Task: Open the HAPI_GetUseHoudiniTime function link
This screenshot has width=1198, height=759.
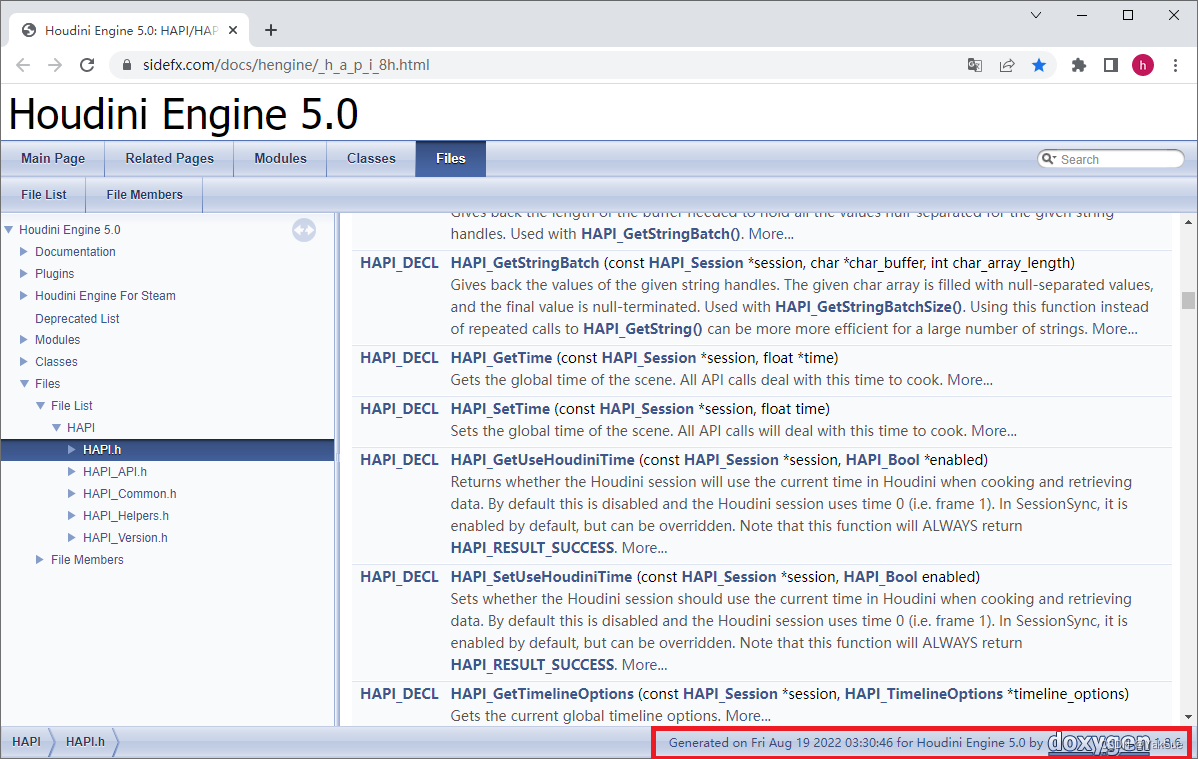Action: pyautogui.click(x=542, y=459)
